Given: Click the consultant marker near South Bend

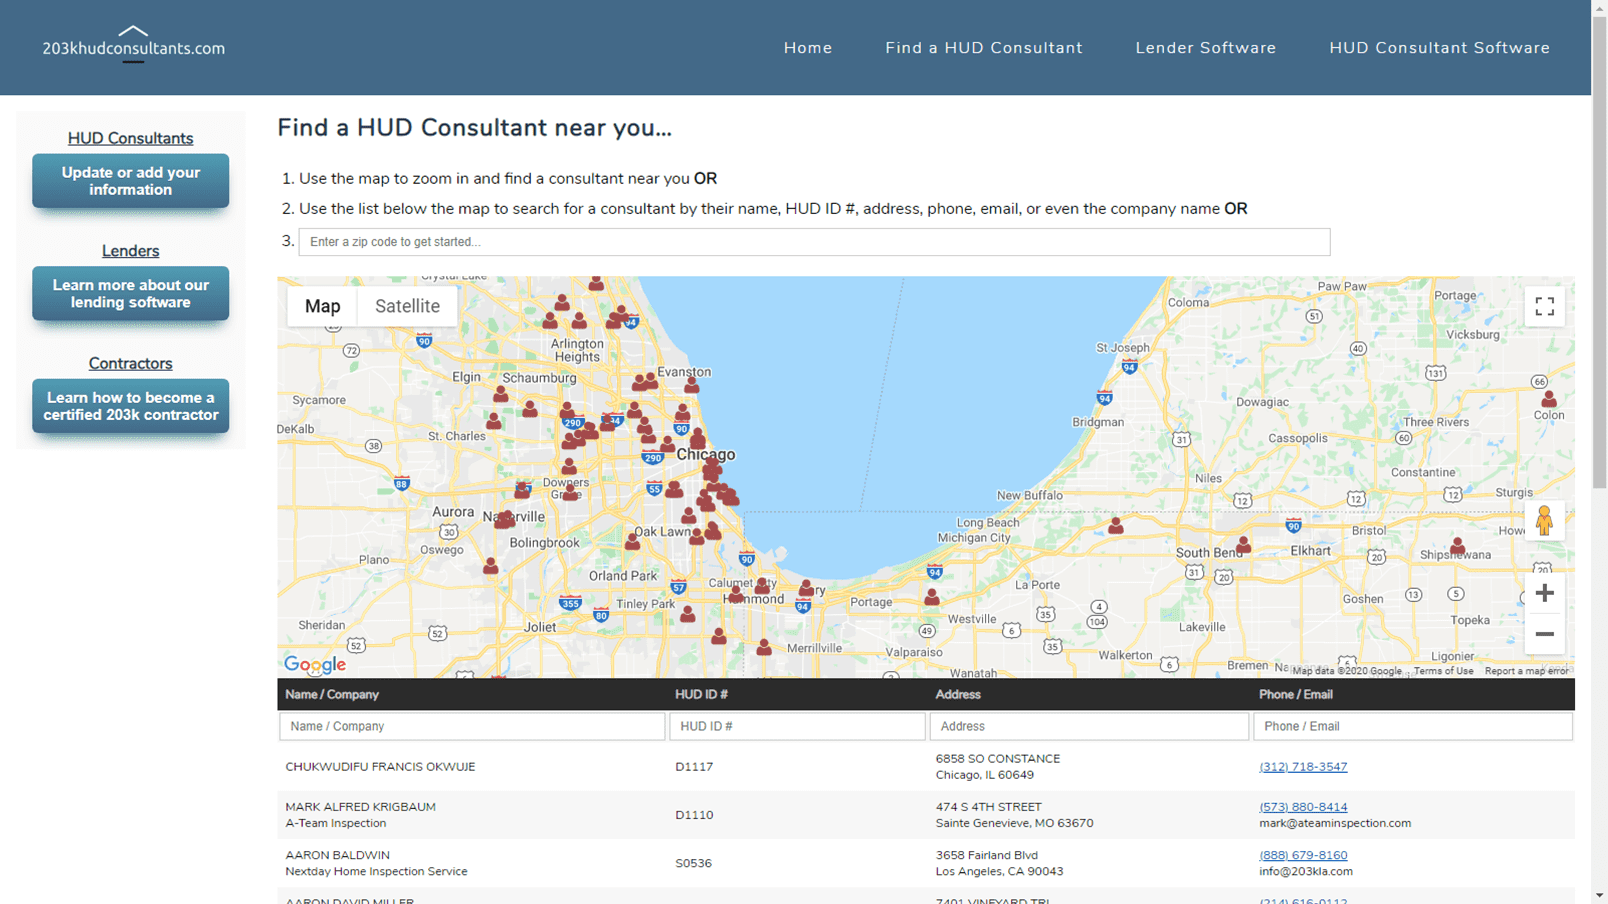Looking at the screenshot, I should click(x=1243, y=544).
